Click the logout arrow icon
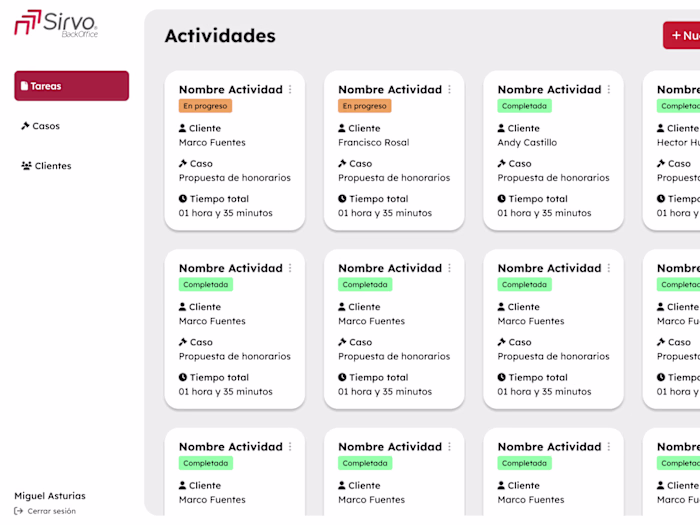 point(19,511)
